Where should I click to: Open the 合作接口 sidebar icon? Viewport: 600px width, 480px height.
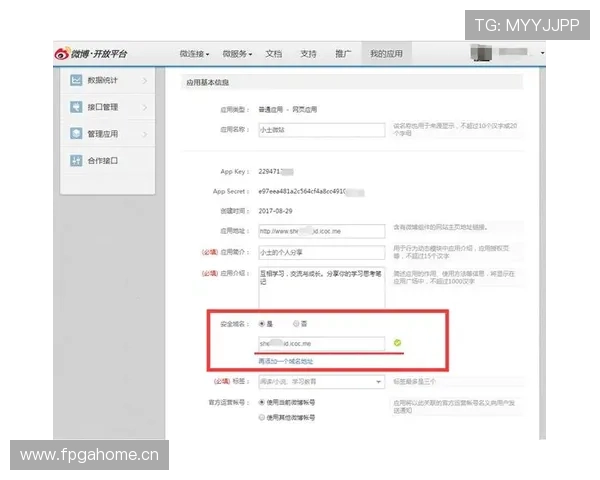(76, 160)
